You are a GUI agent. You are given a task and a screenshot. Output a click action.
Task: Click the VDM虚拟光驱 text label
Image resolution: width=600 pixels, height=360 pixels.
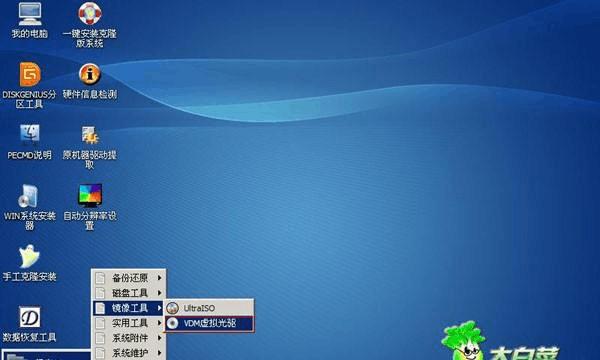tap(210, 323)
